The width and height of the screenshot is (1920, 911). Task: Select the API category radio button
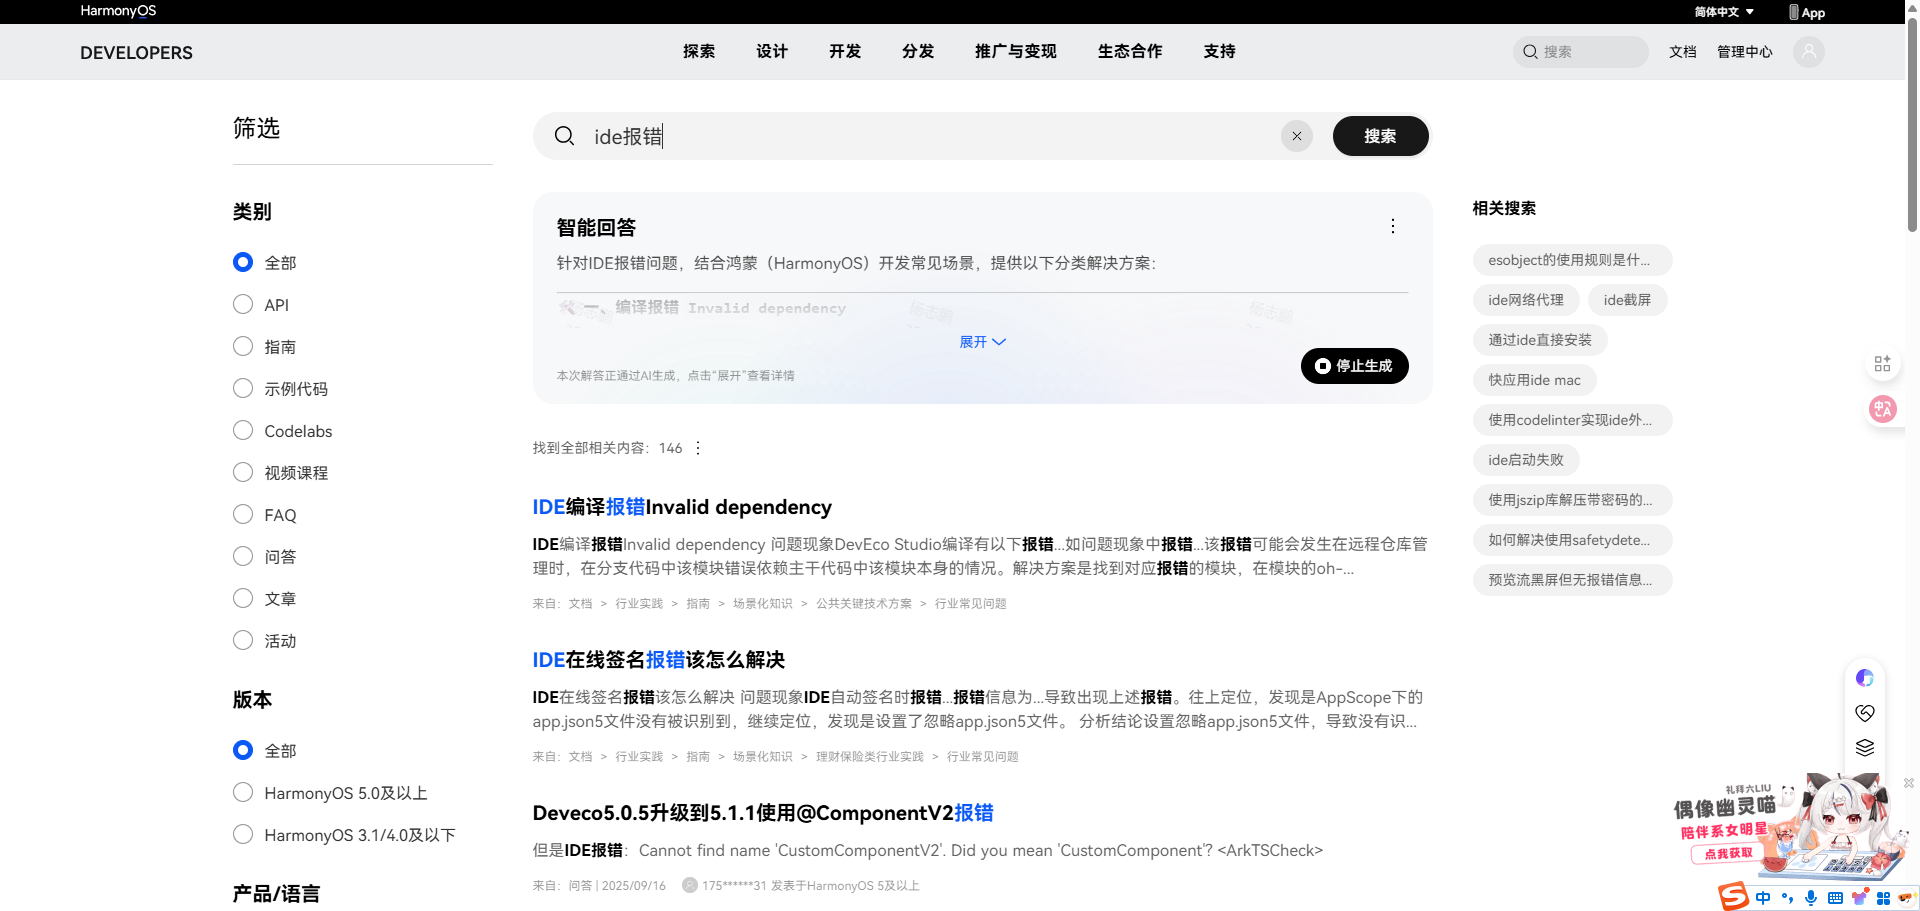coord(243,305)
